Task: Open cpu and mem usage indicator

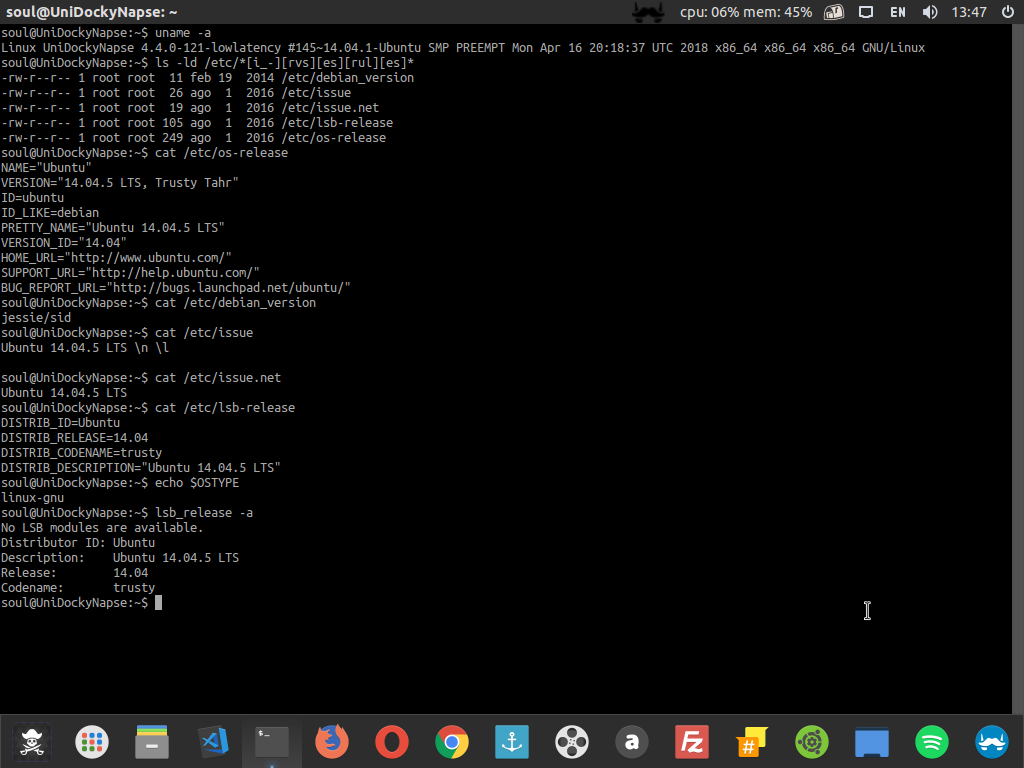Action: pos(746,12)
